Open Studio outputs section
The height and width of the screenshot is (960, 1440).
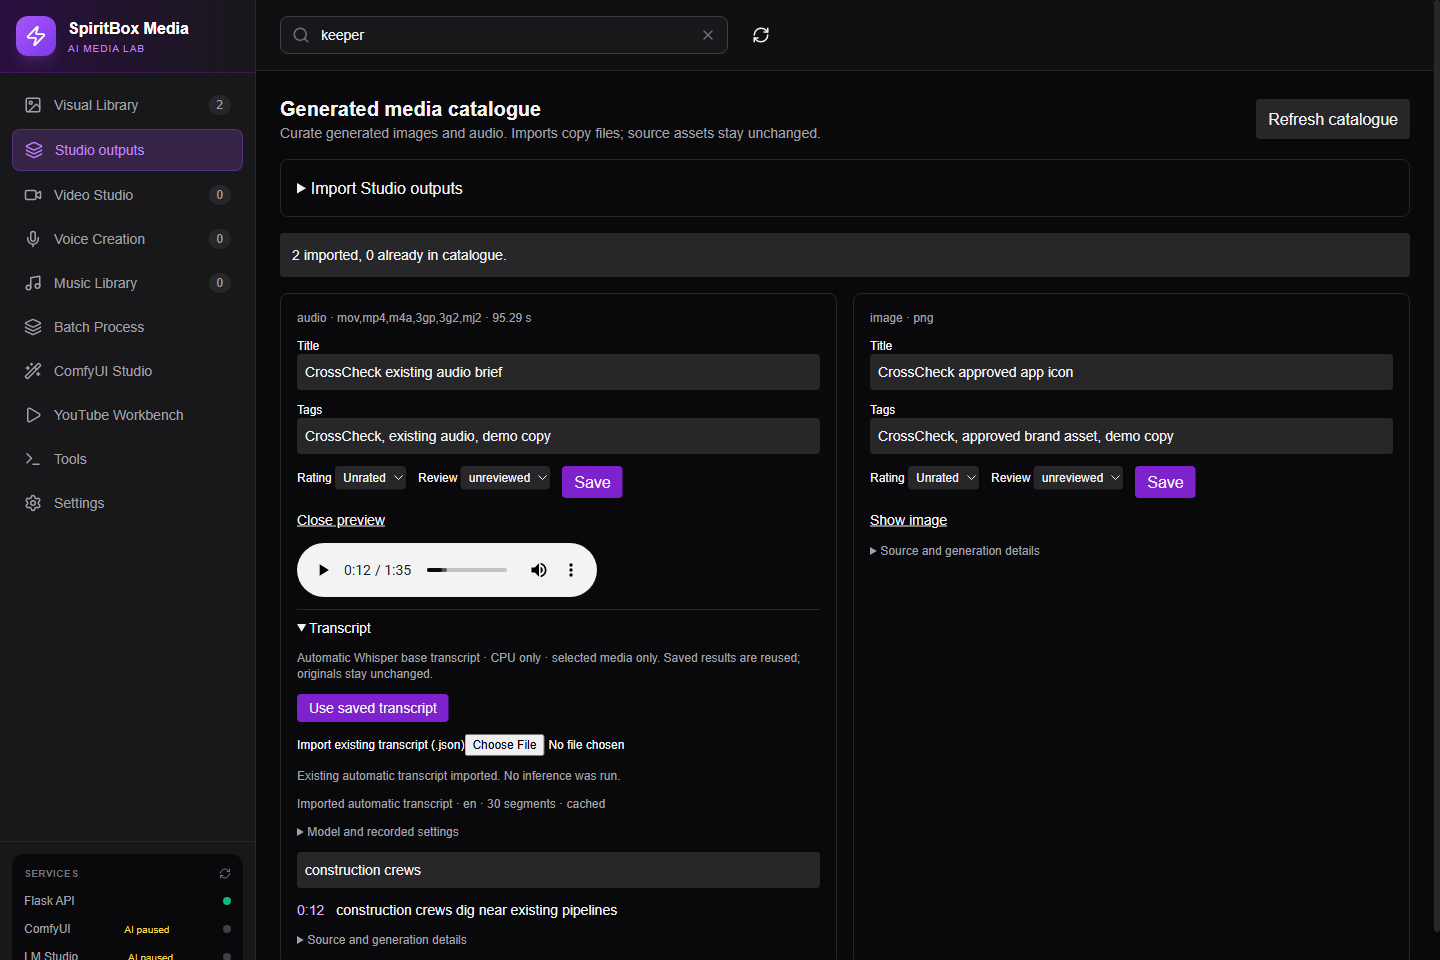pos(127,150)
